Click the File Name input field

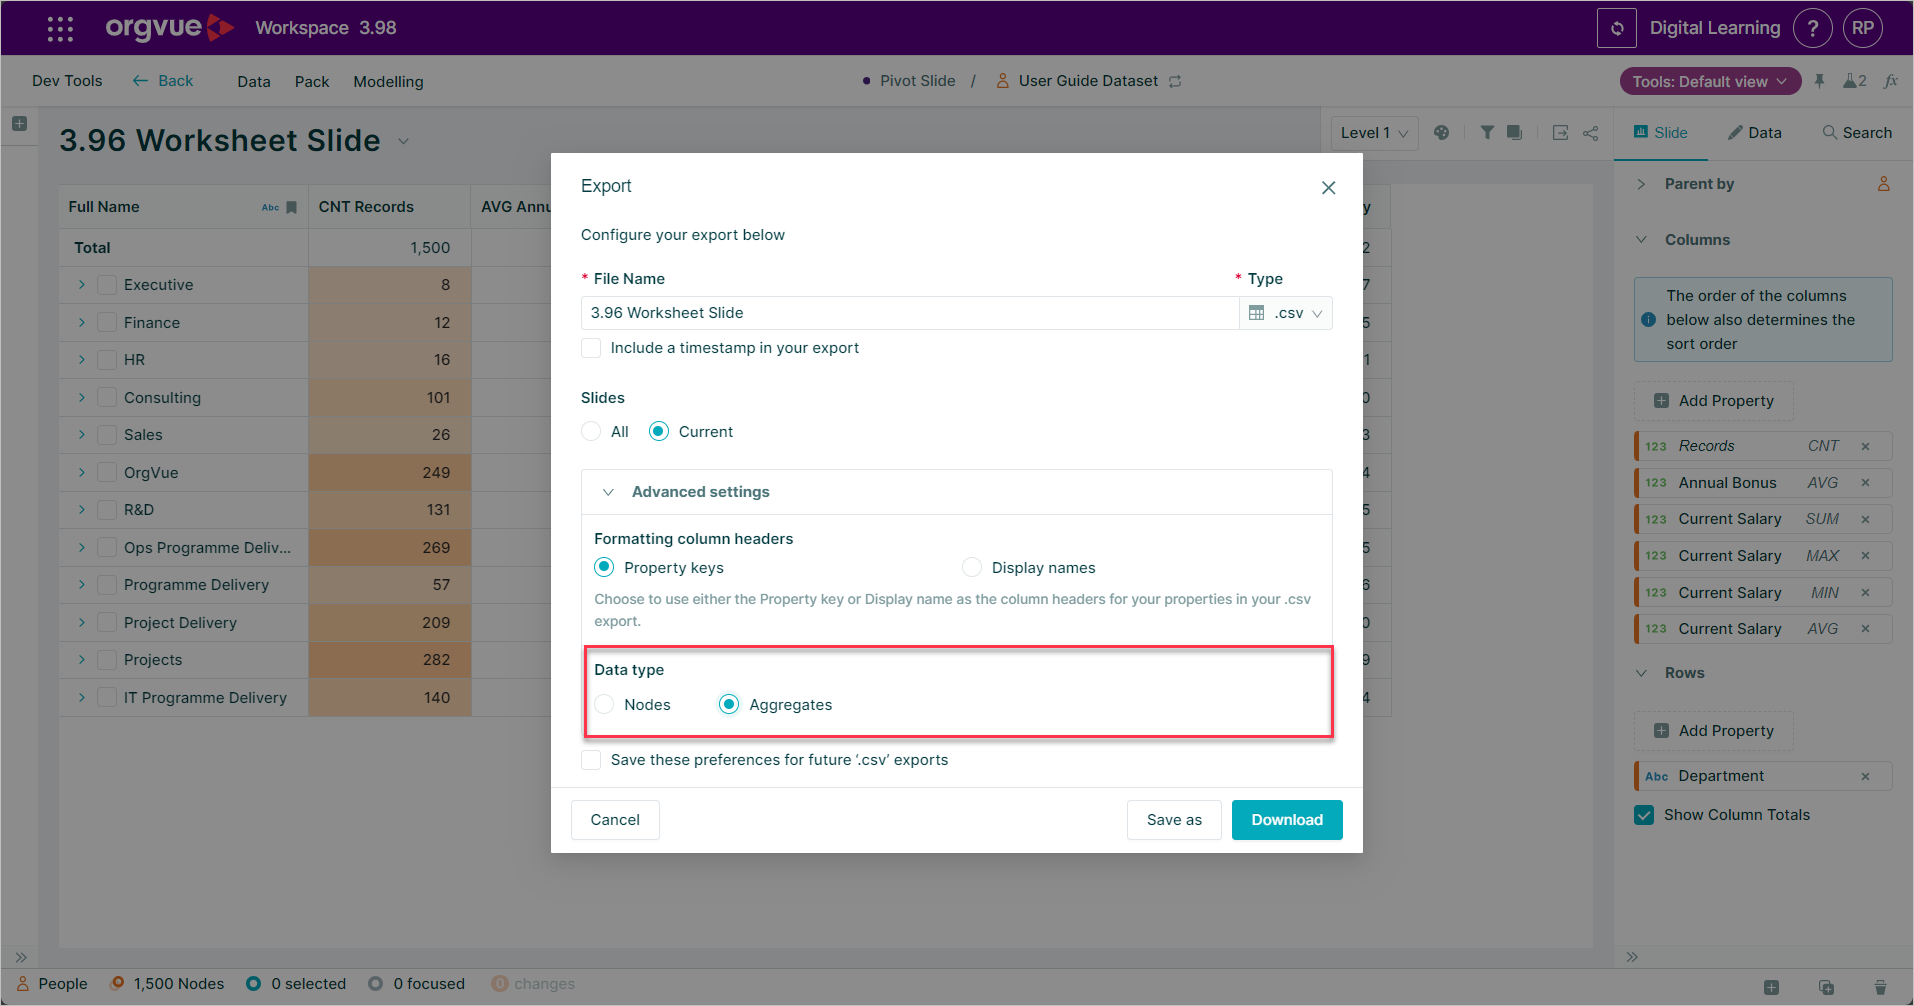tap(910, 313)
